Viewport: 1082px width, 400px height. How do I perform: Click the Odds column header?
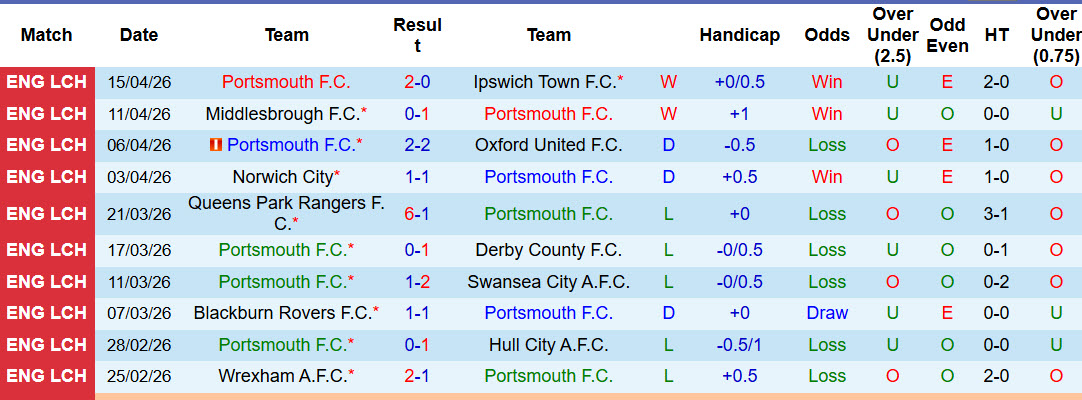coord(827,35)
